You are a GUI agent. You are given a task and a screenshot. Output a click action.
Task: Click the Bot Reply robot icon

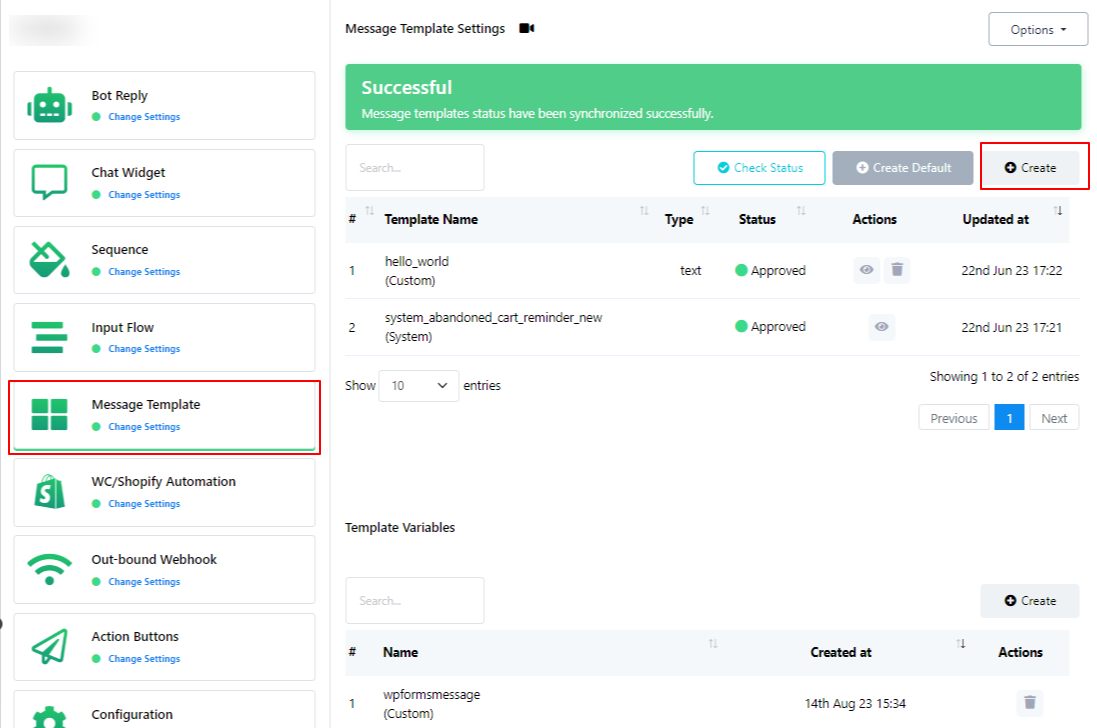click(x=49, y=105)
